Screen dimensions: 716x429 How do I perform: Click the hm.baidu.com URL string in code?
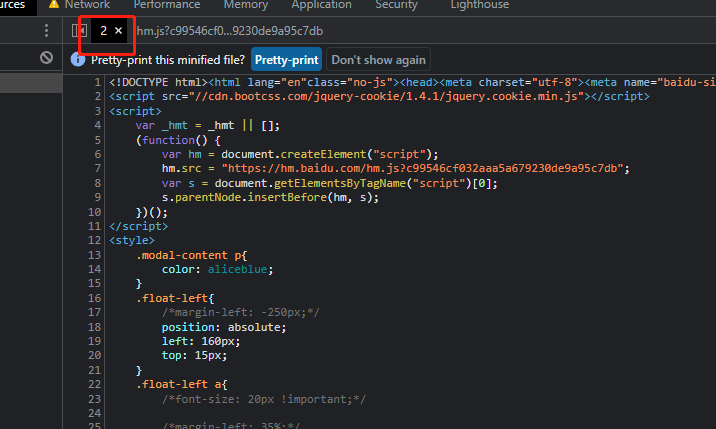pyautogui.click(x=422, y=168)
